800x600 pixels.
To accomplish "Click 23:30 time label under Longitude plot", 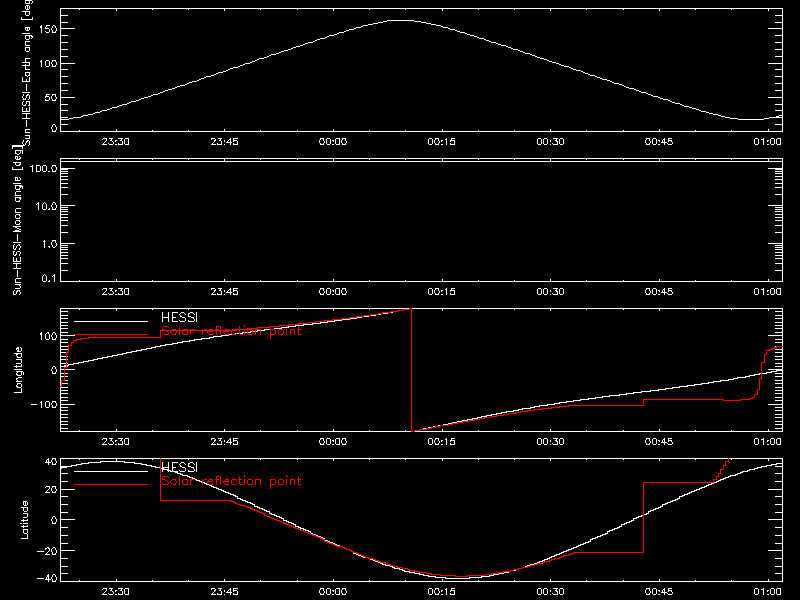I will (x=115, y=441).
